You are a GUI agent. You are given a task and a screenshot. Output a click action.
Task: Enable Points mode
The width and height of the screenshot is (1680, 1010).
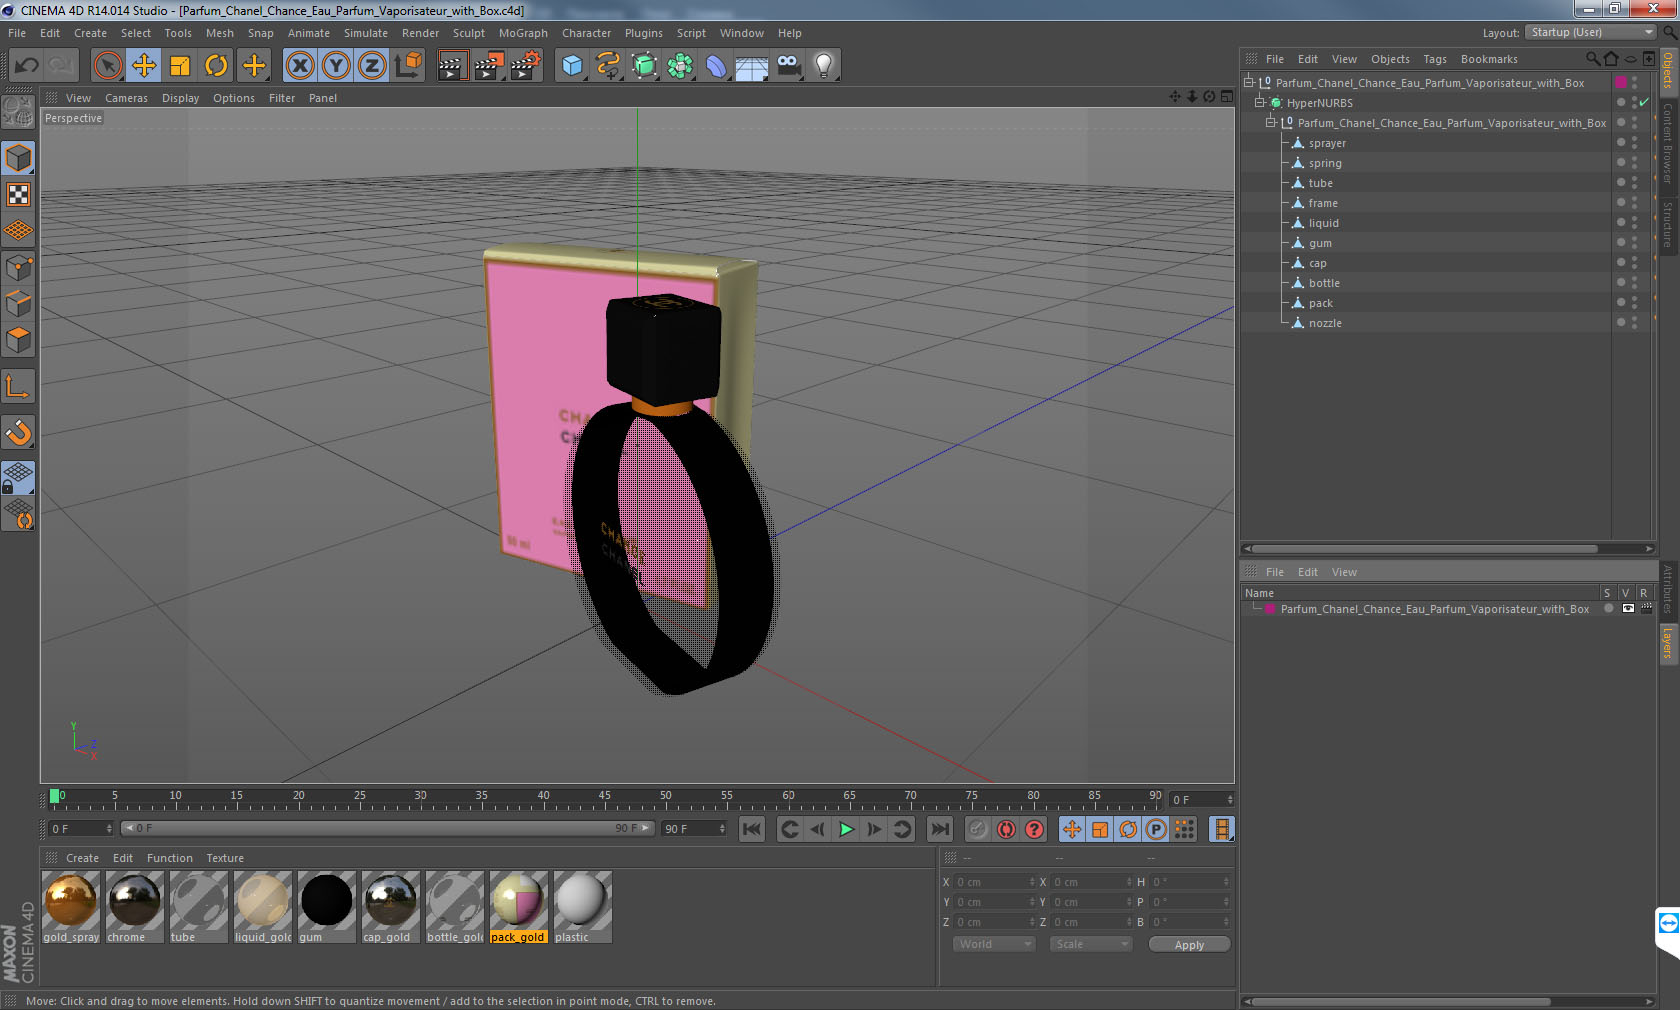click(x=18, y=267)
